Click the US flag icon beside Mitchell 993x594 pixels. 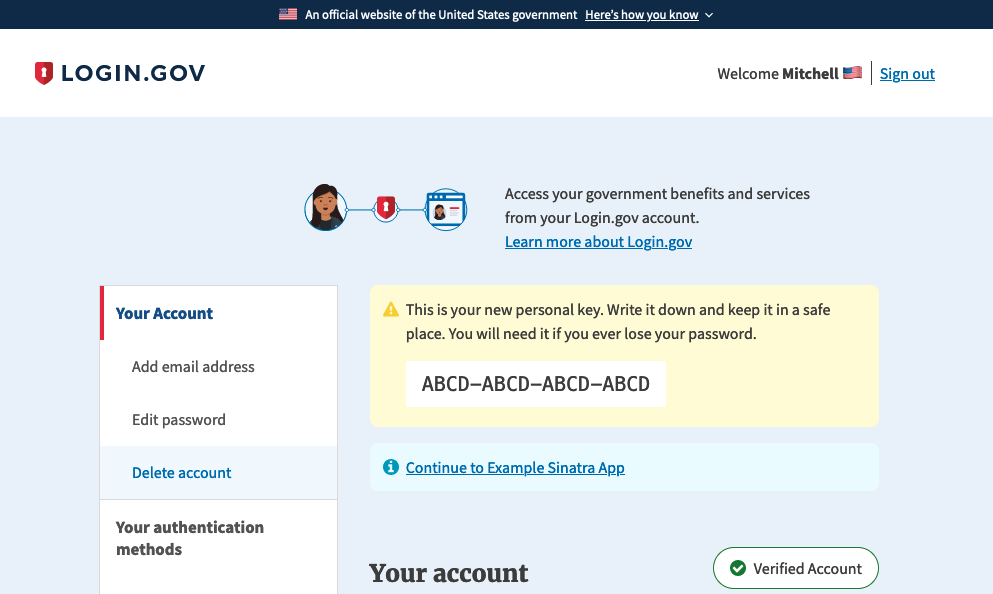click(852, 73)
